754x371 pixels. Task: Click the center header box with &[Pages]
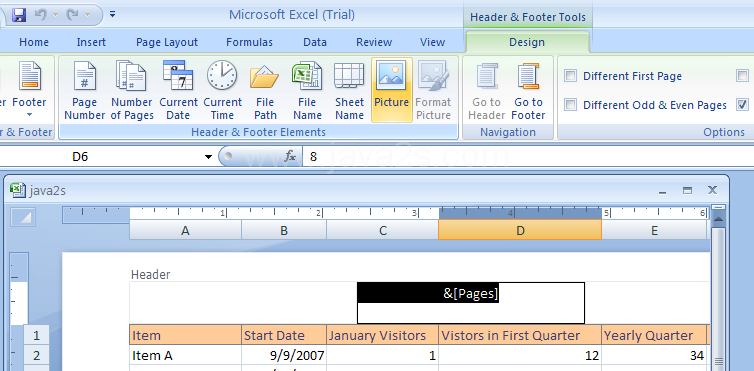point(471,303)
